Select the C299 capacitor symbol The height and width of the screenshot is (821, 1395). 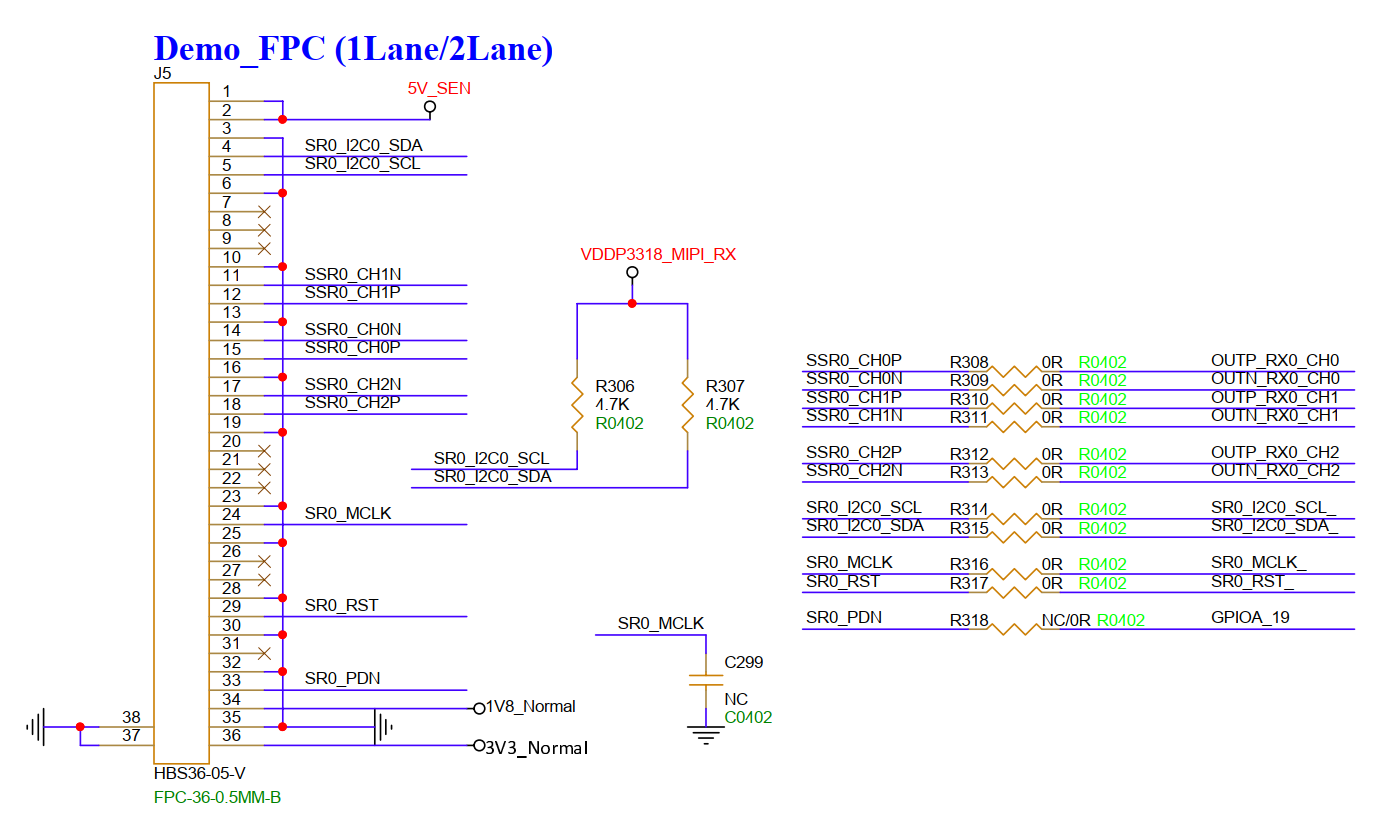pyautogui.click(x=705, y=681)
